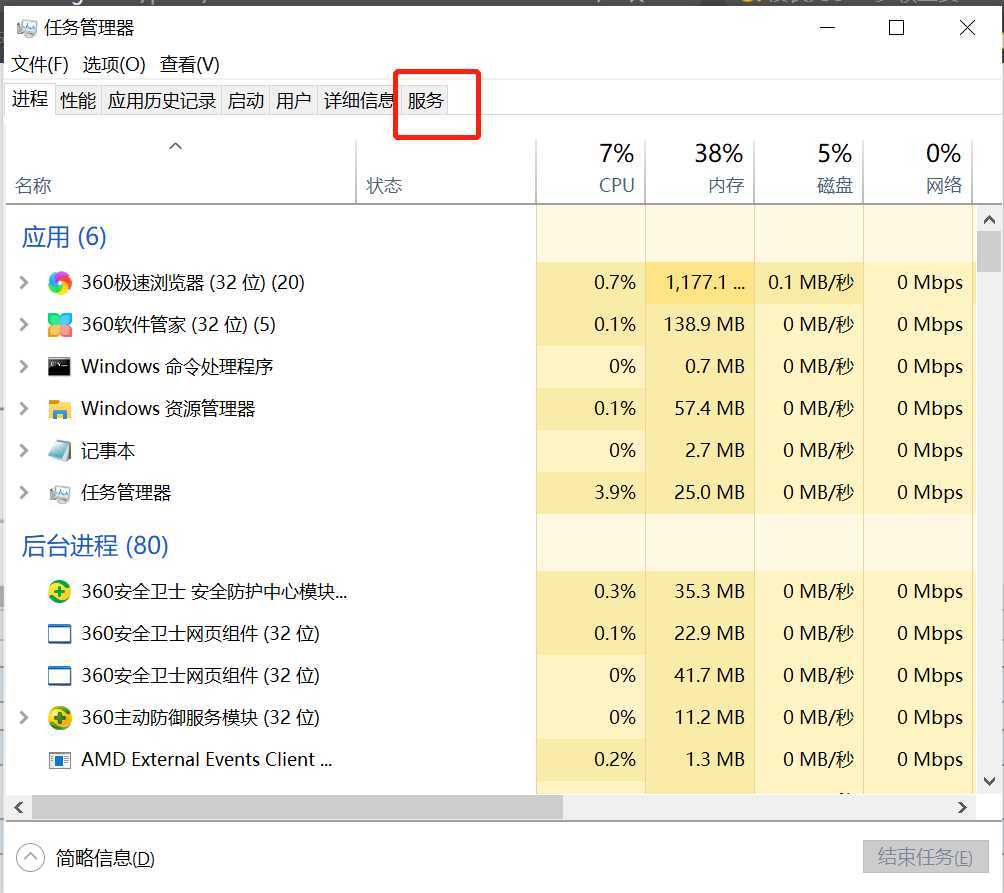Expand the 360主动防御服务模块 entry

[x=24, y=718]
